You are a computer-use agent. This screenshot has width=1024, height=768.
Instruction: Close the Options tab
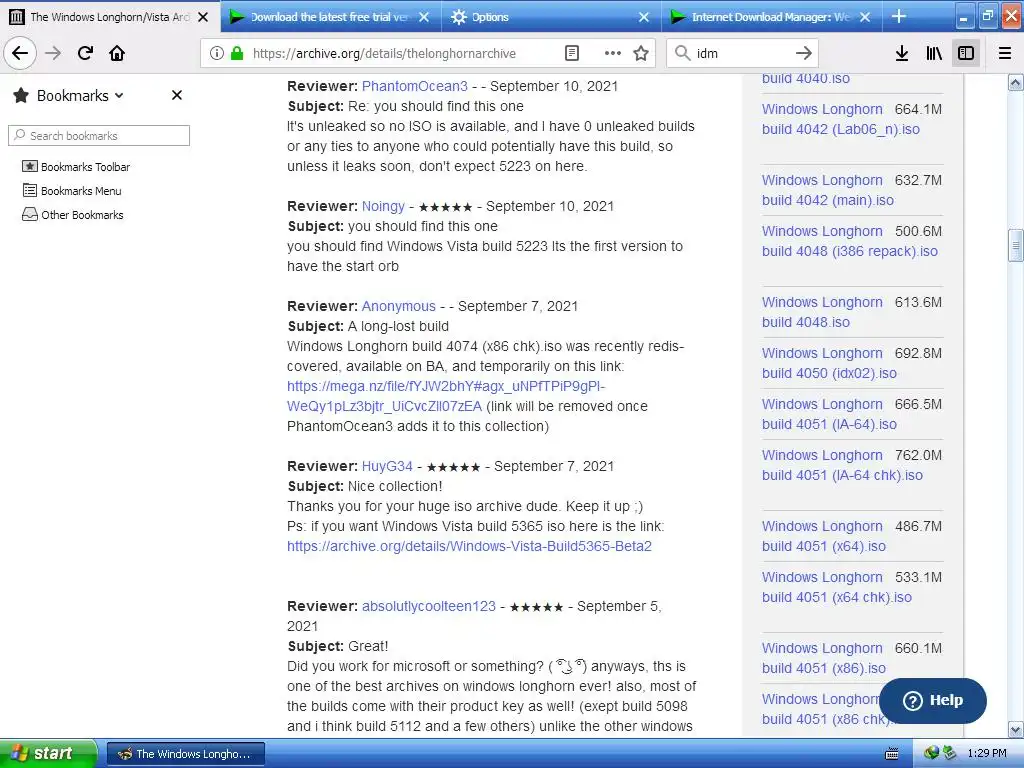click(x=644, y=17)
